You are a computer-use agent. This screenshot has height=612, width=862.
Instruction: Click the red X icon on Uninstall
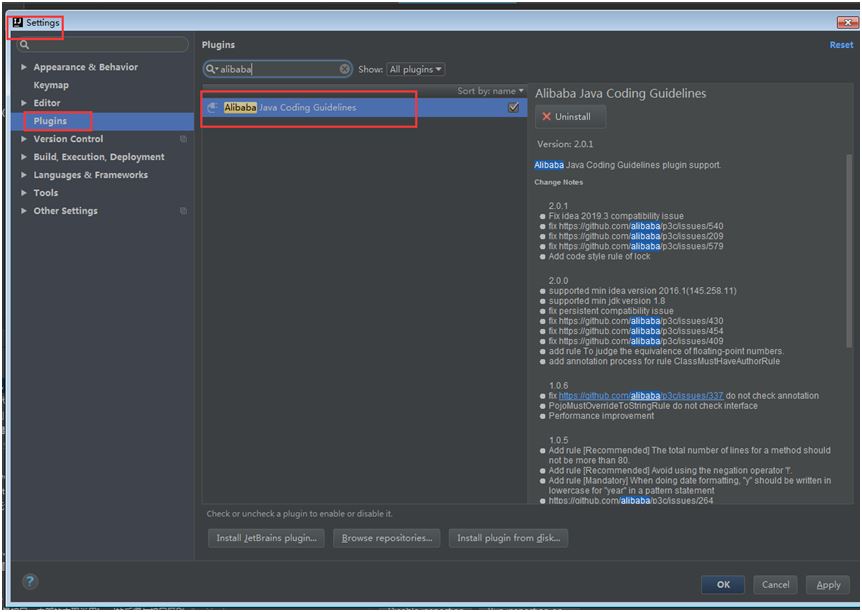coord(546,117)
